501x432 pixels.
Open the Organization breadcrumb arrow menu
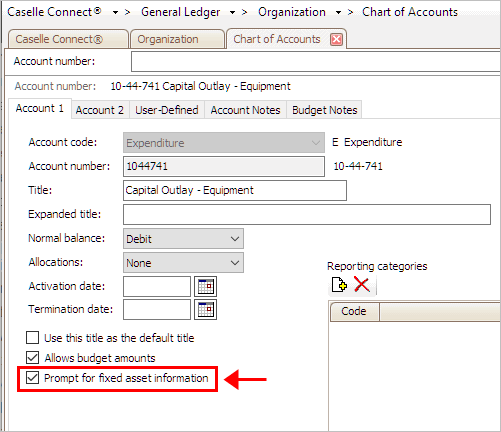point(338,13)
